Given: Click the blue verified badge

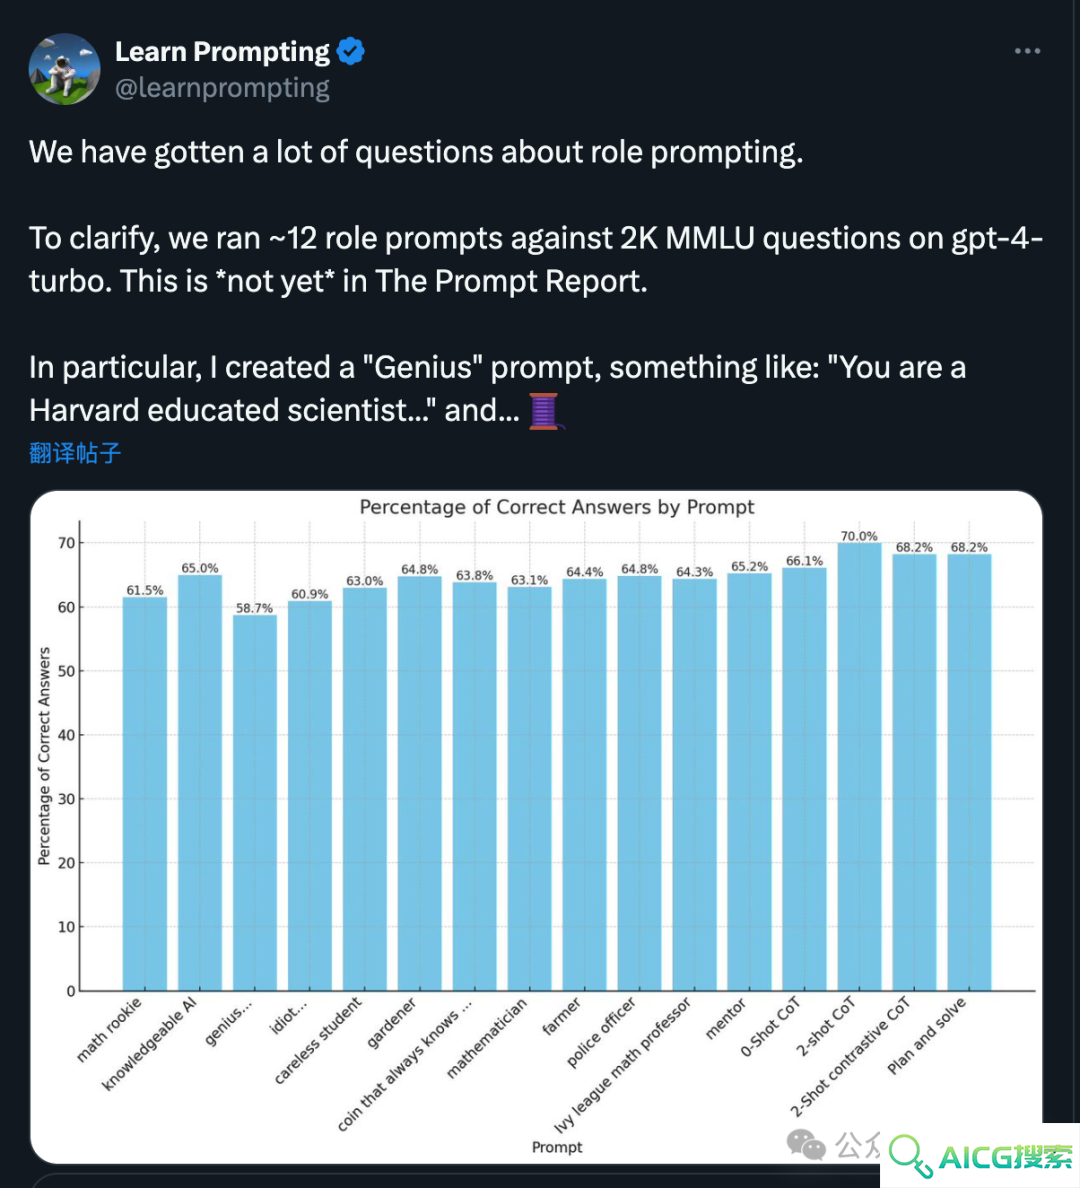Looking at the screenshot, I should tap(350, 52).
